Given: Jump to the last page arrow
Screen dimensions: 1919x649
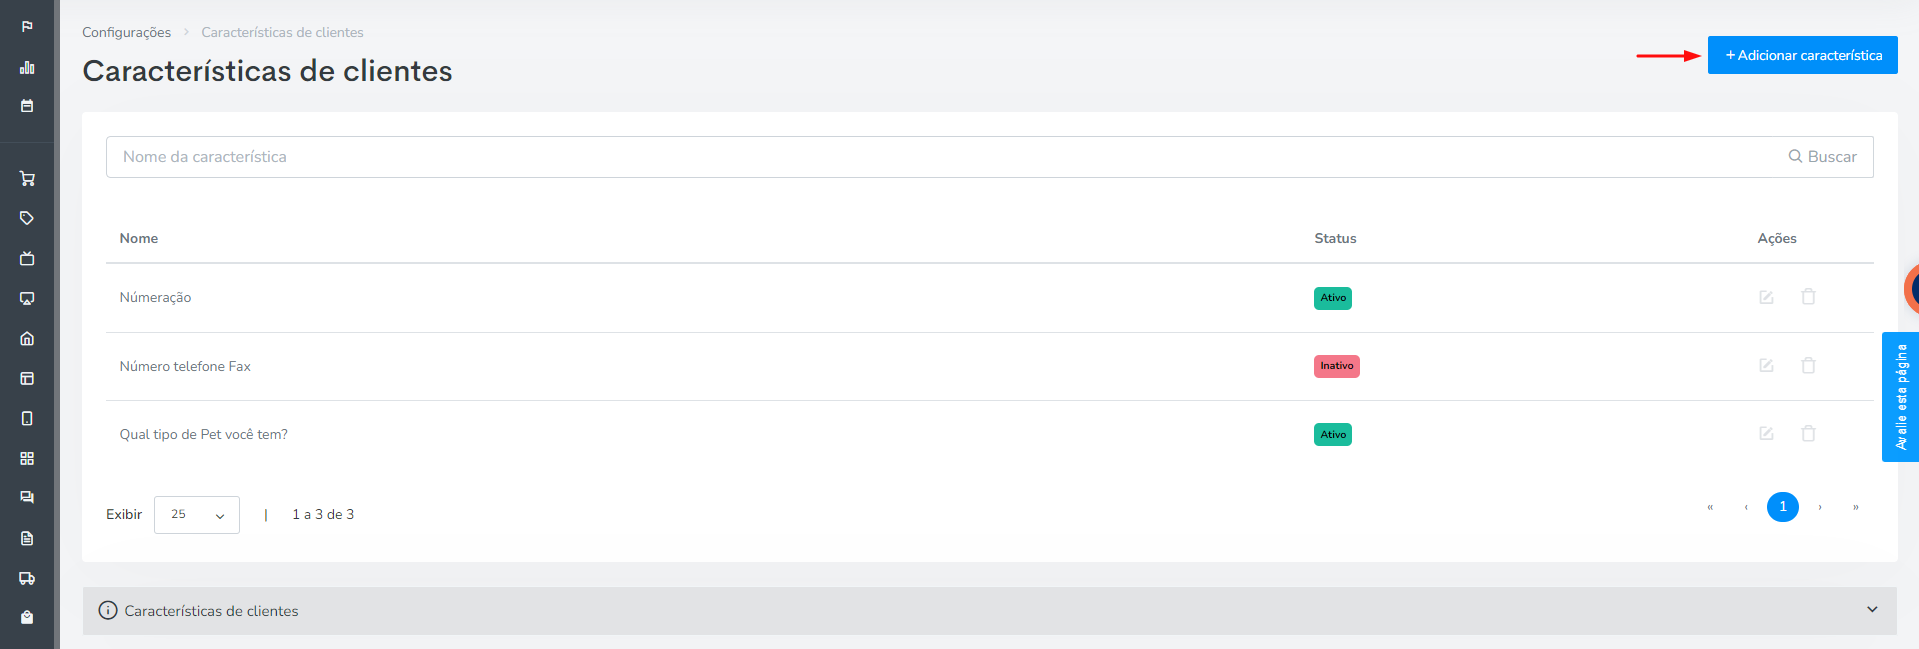Looking at the screenshot, I should pyautogui.click(x=1855, y=507).
